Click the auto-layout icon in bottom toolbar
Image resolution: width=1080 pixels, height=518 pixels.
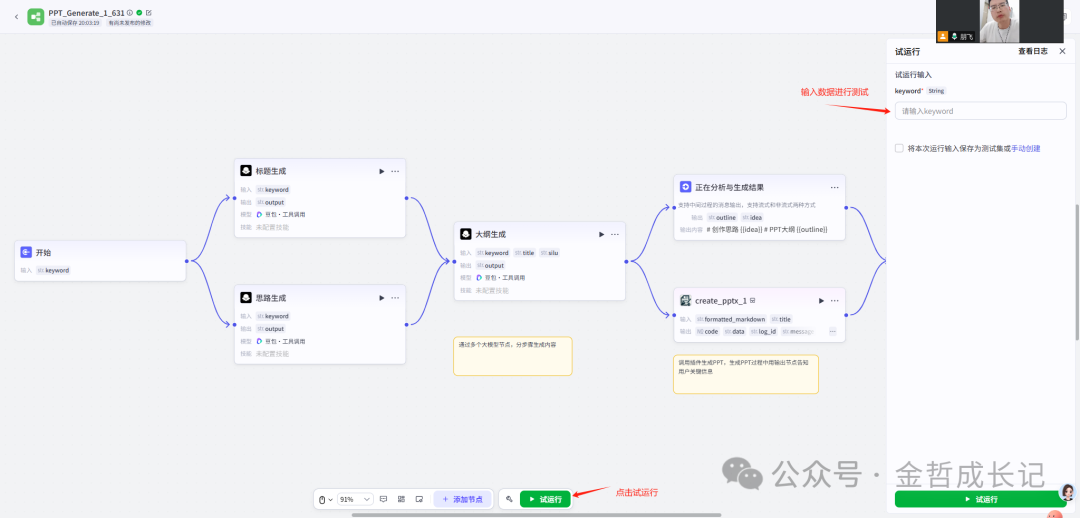pyautogui.click(x=401, y=499)
